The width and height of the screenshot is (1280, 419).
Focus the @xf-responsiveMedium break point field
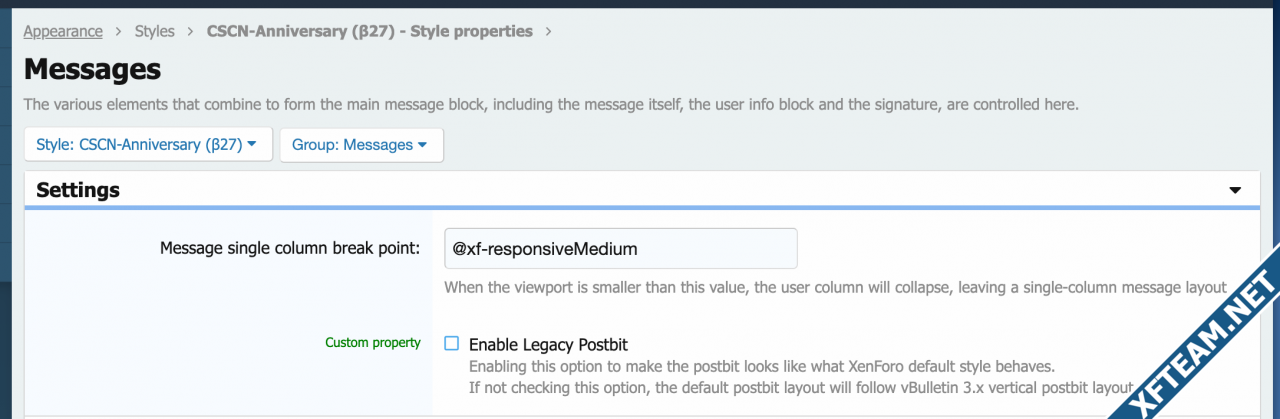click(620, 248)
